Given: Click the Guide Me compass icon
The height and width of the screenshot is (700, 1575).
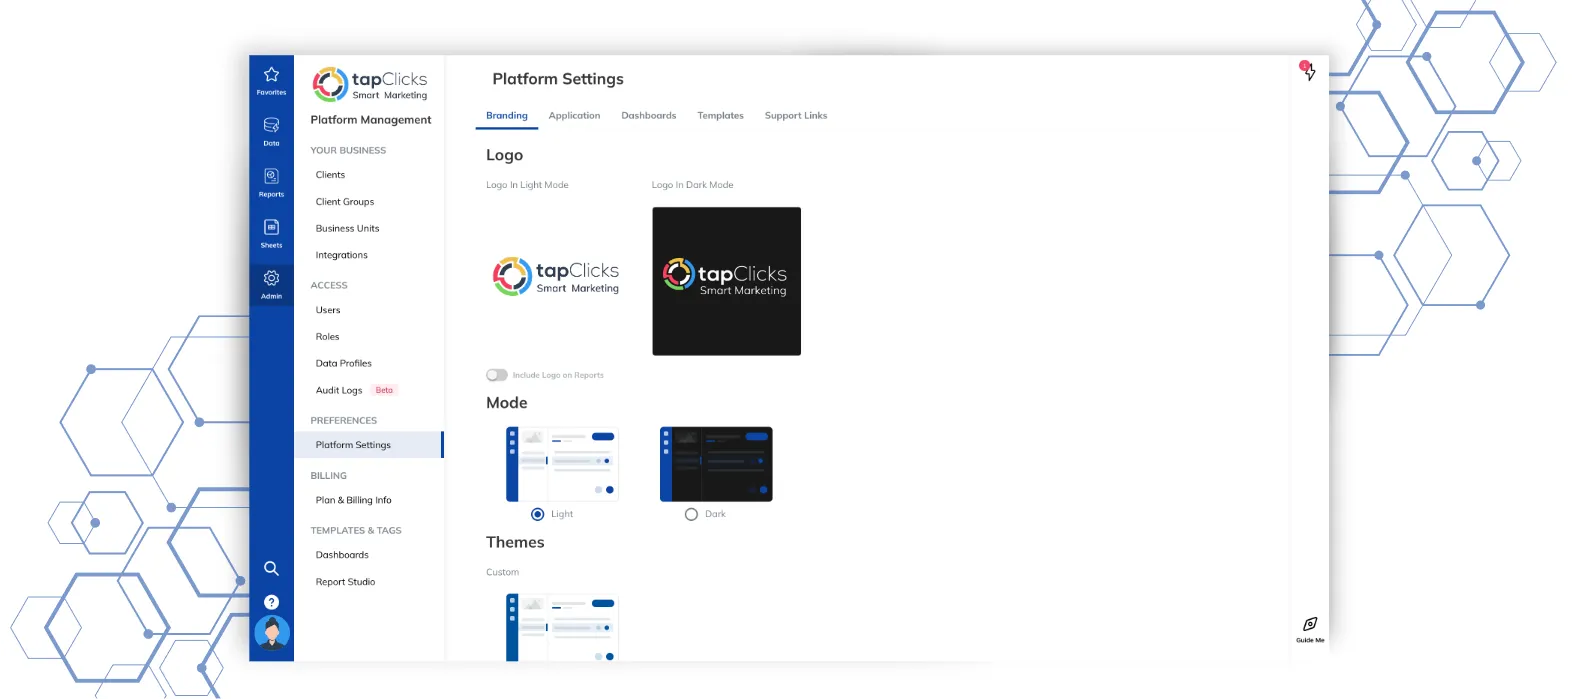Looking at the screenshot, I should [1310, 625].
